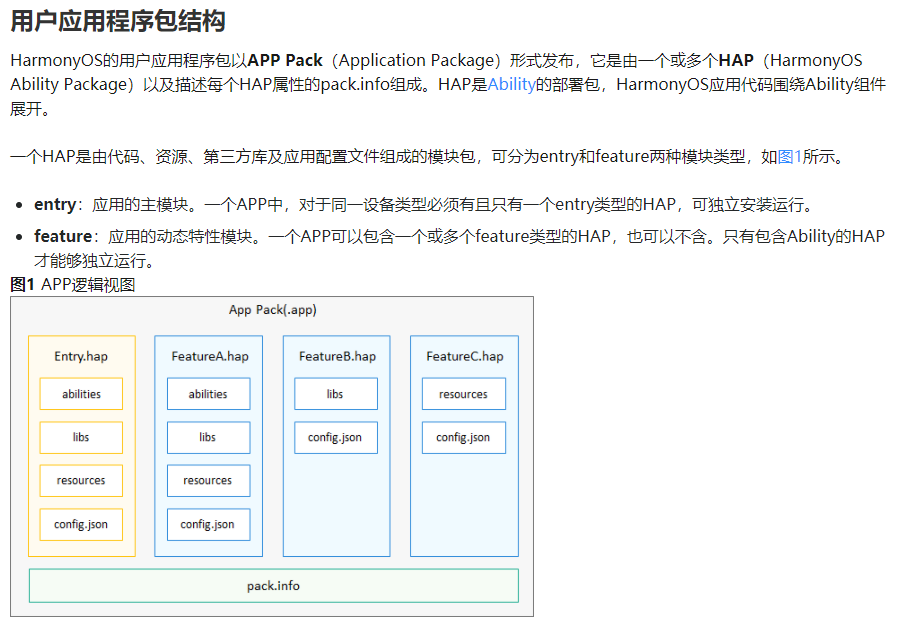Open the blue Ability hyperlink
Image resolution: width=907 pixels, height=623 pixels.
tap(511, 85)
